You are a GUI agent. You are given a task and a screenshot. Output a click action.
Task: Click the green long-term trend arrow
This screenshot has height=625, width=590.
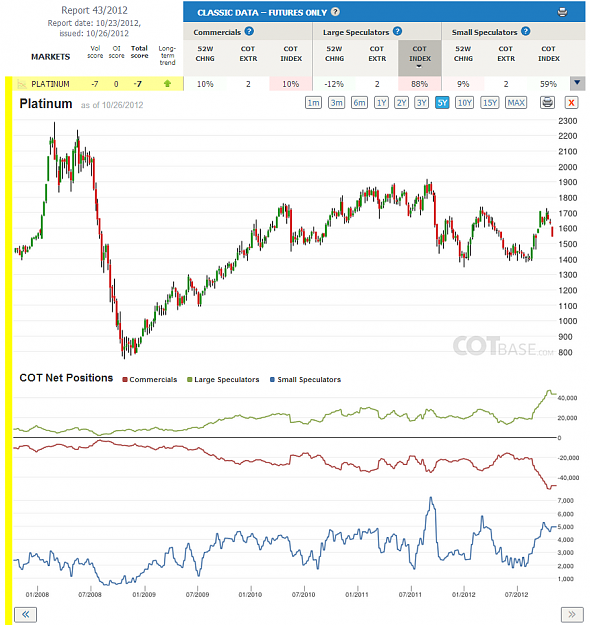(x=167, y=84)
